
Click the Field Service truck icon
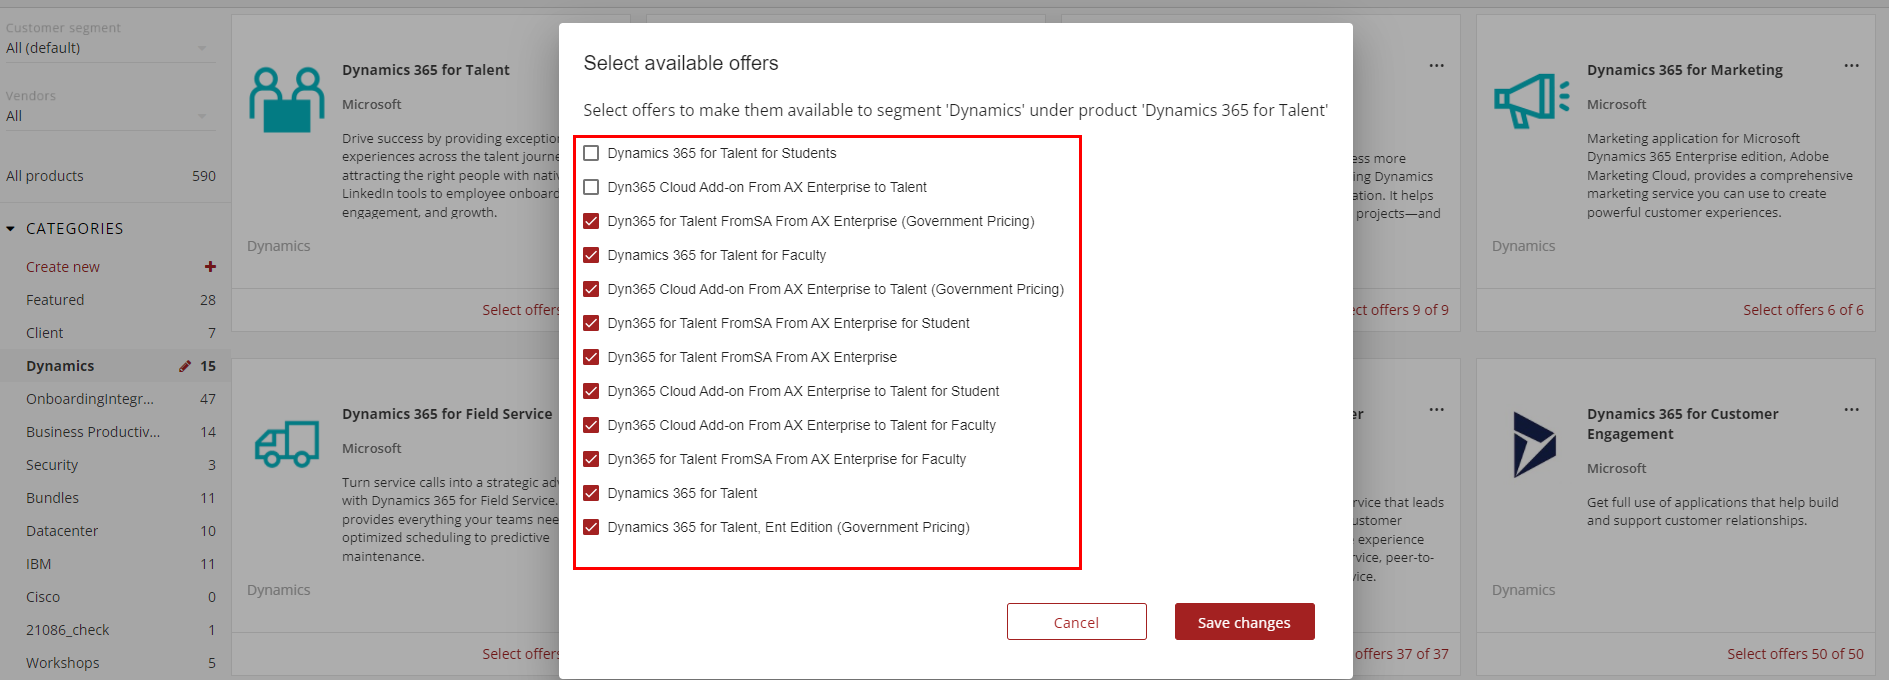coord(287,444)
